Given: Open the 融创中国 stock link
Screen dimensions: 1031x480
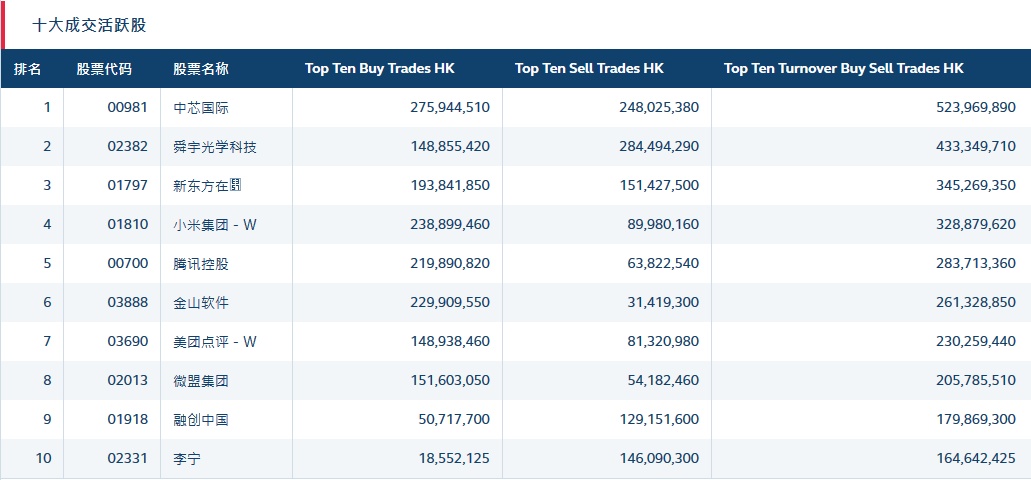Looking at the screenshot, I should click(201, 420).
